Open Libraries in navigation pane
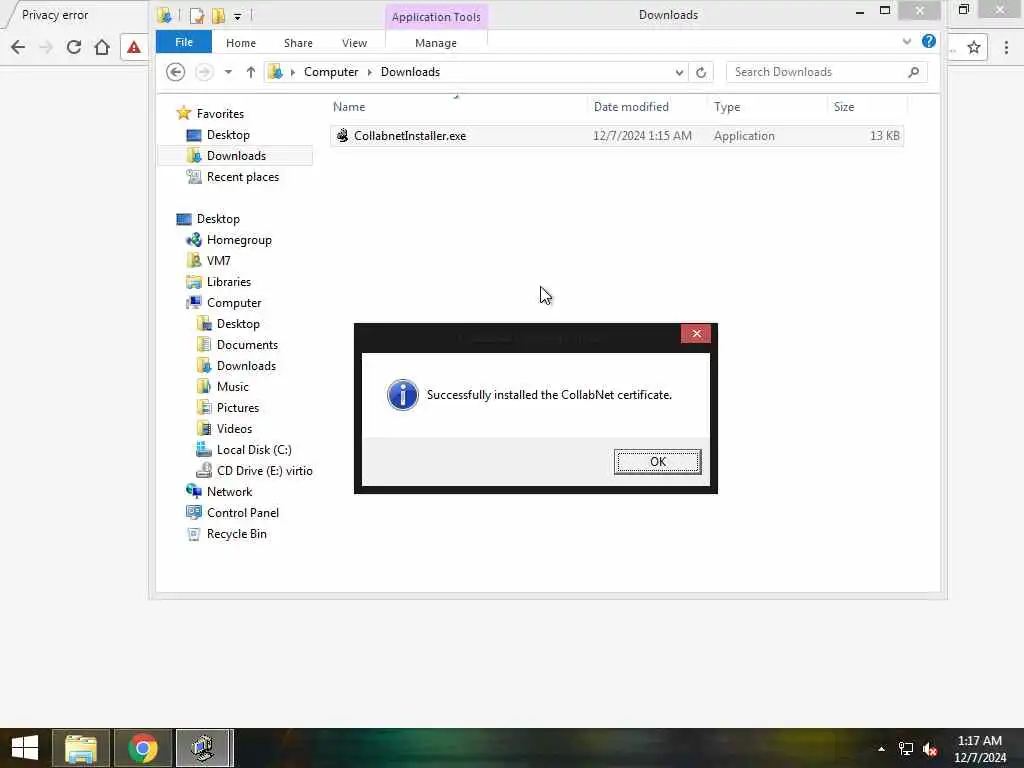The image size is (1024, 768). pyautogui.click(x=229, y=281)
